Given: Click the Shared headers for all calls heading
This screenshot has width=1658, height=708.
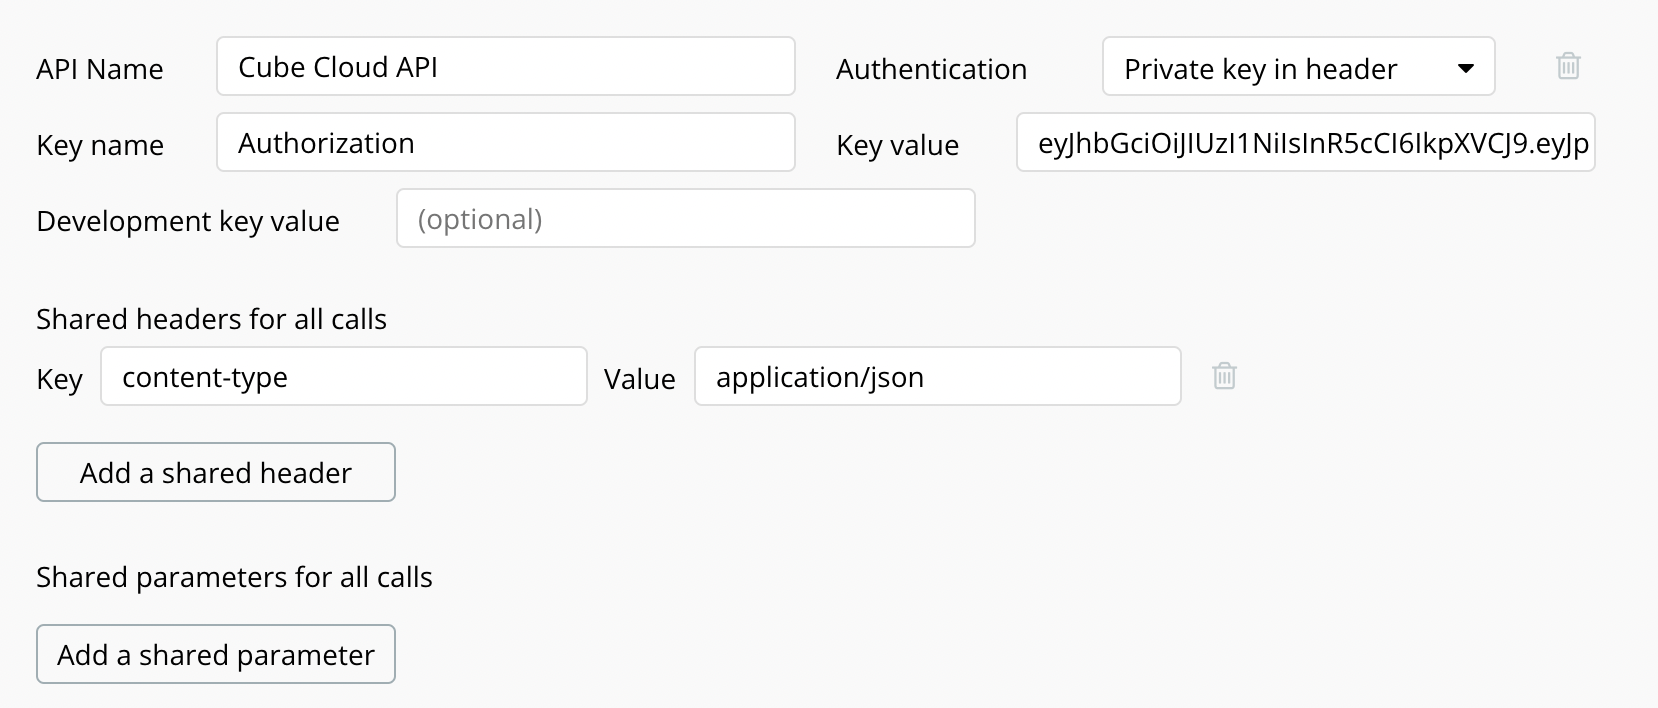Looking at the screenshot, I should [211, 319].
